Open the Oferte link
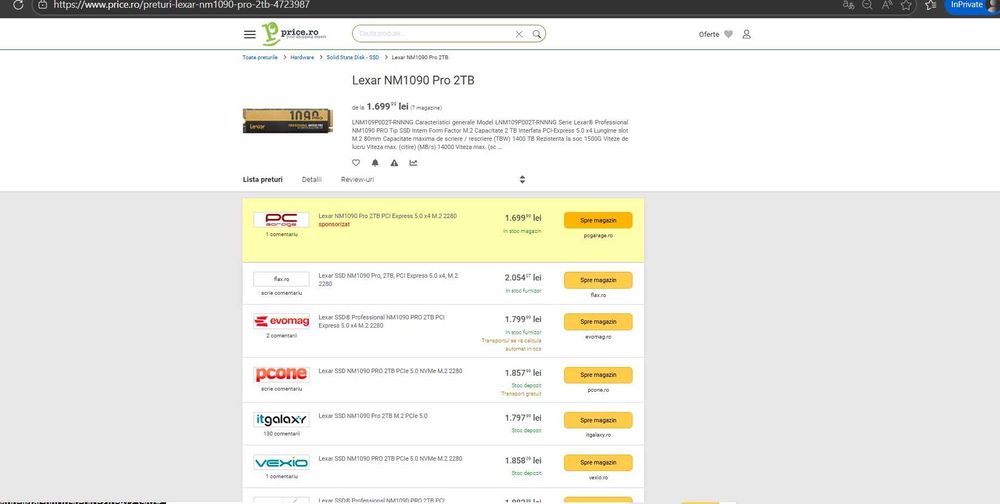Screen dimensions: 1000x504 pos(709,34)
